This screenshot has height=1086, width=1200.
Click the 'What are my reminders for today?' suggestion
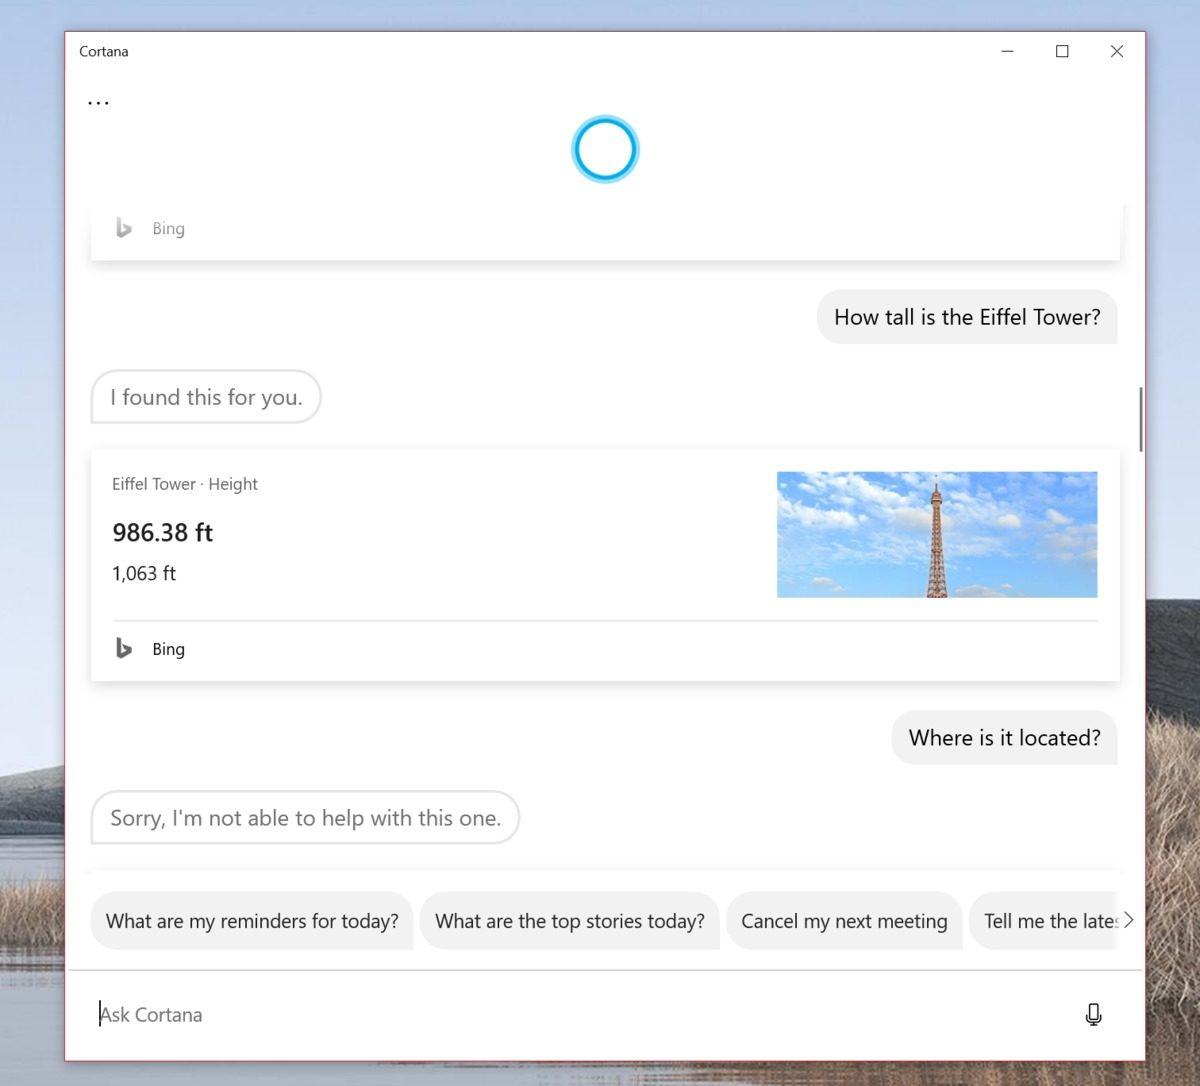click(x=252, y=920)
